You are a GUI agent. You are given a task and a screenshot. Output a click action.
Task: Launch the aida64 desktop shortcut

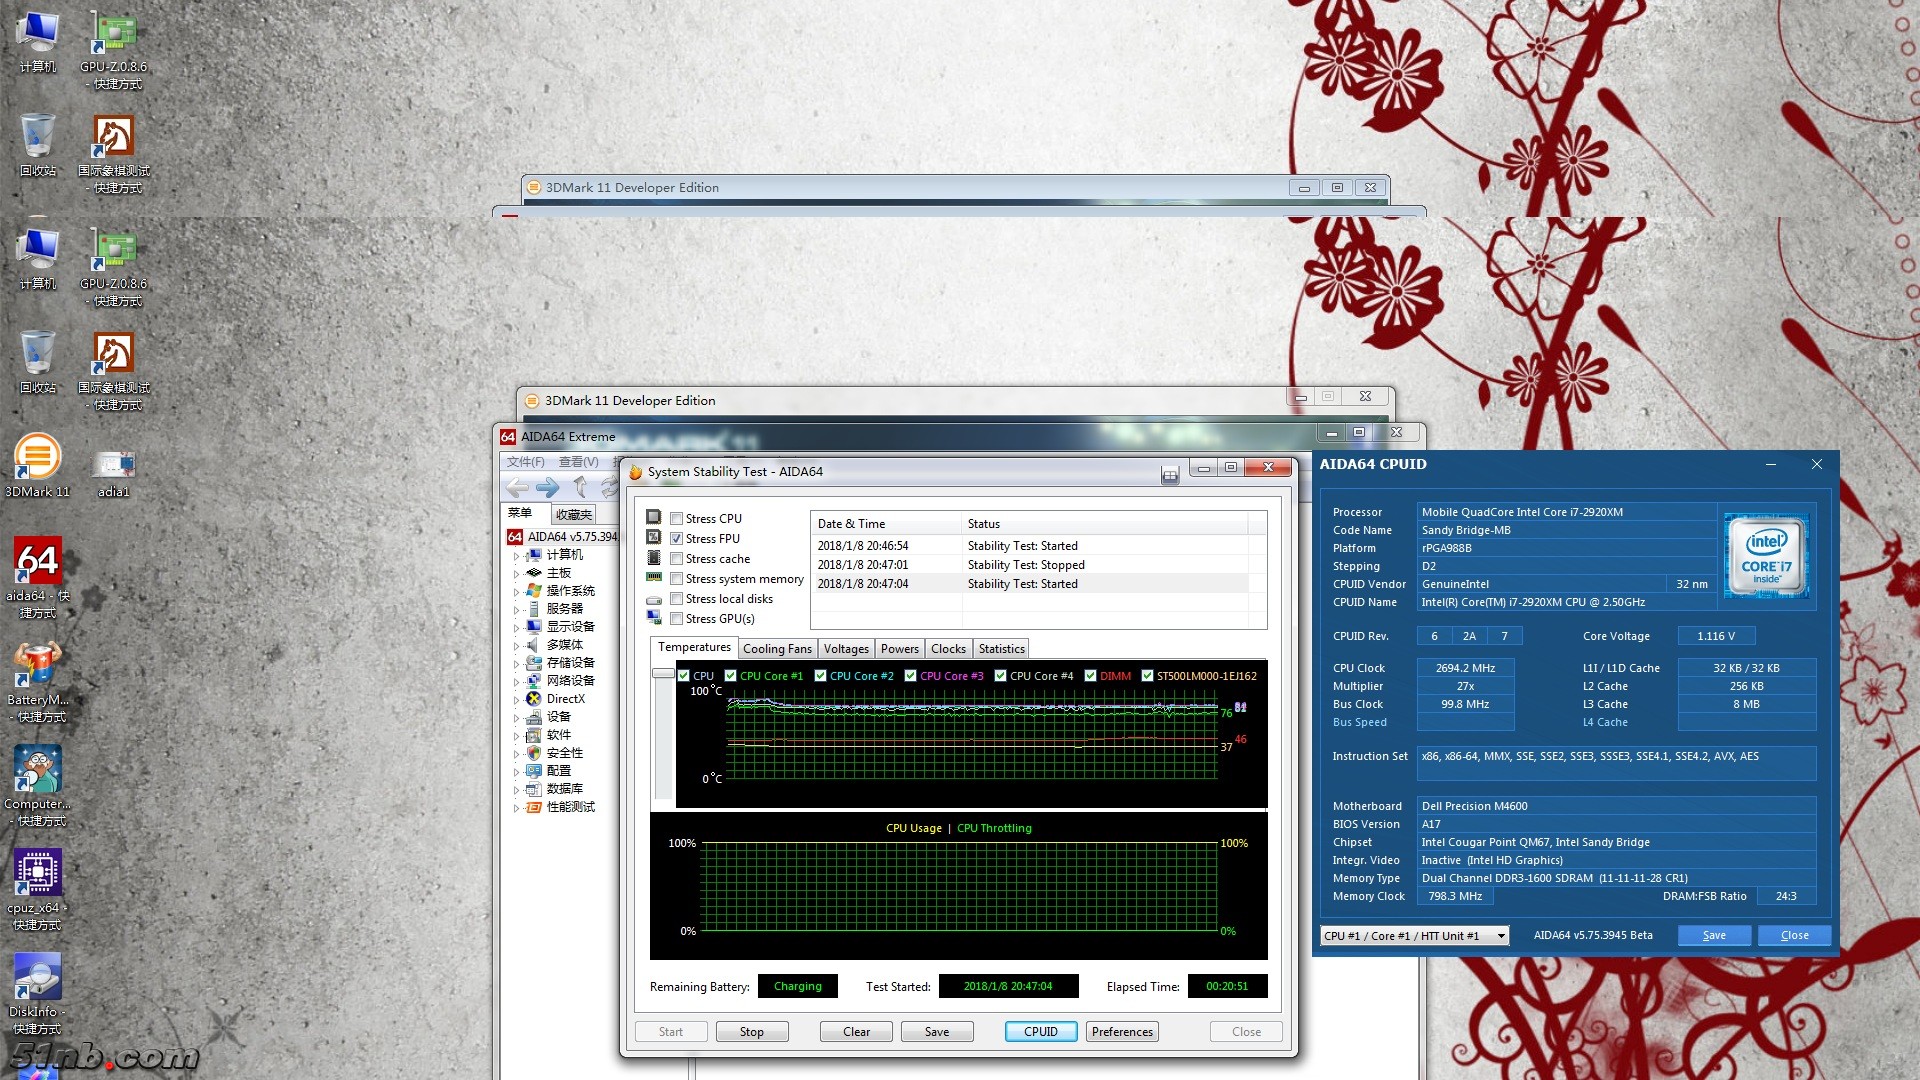click(38, 577)
